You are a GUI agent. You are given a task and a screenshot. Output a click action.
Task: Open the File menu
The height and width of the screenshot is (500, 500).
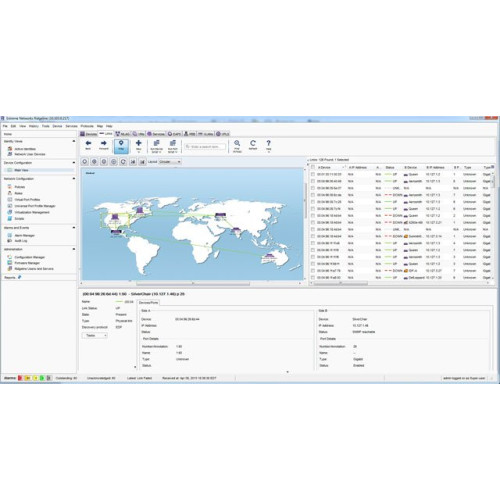pyautogui.click(x=5, y=126)
